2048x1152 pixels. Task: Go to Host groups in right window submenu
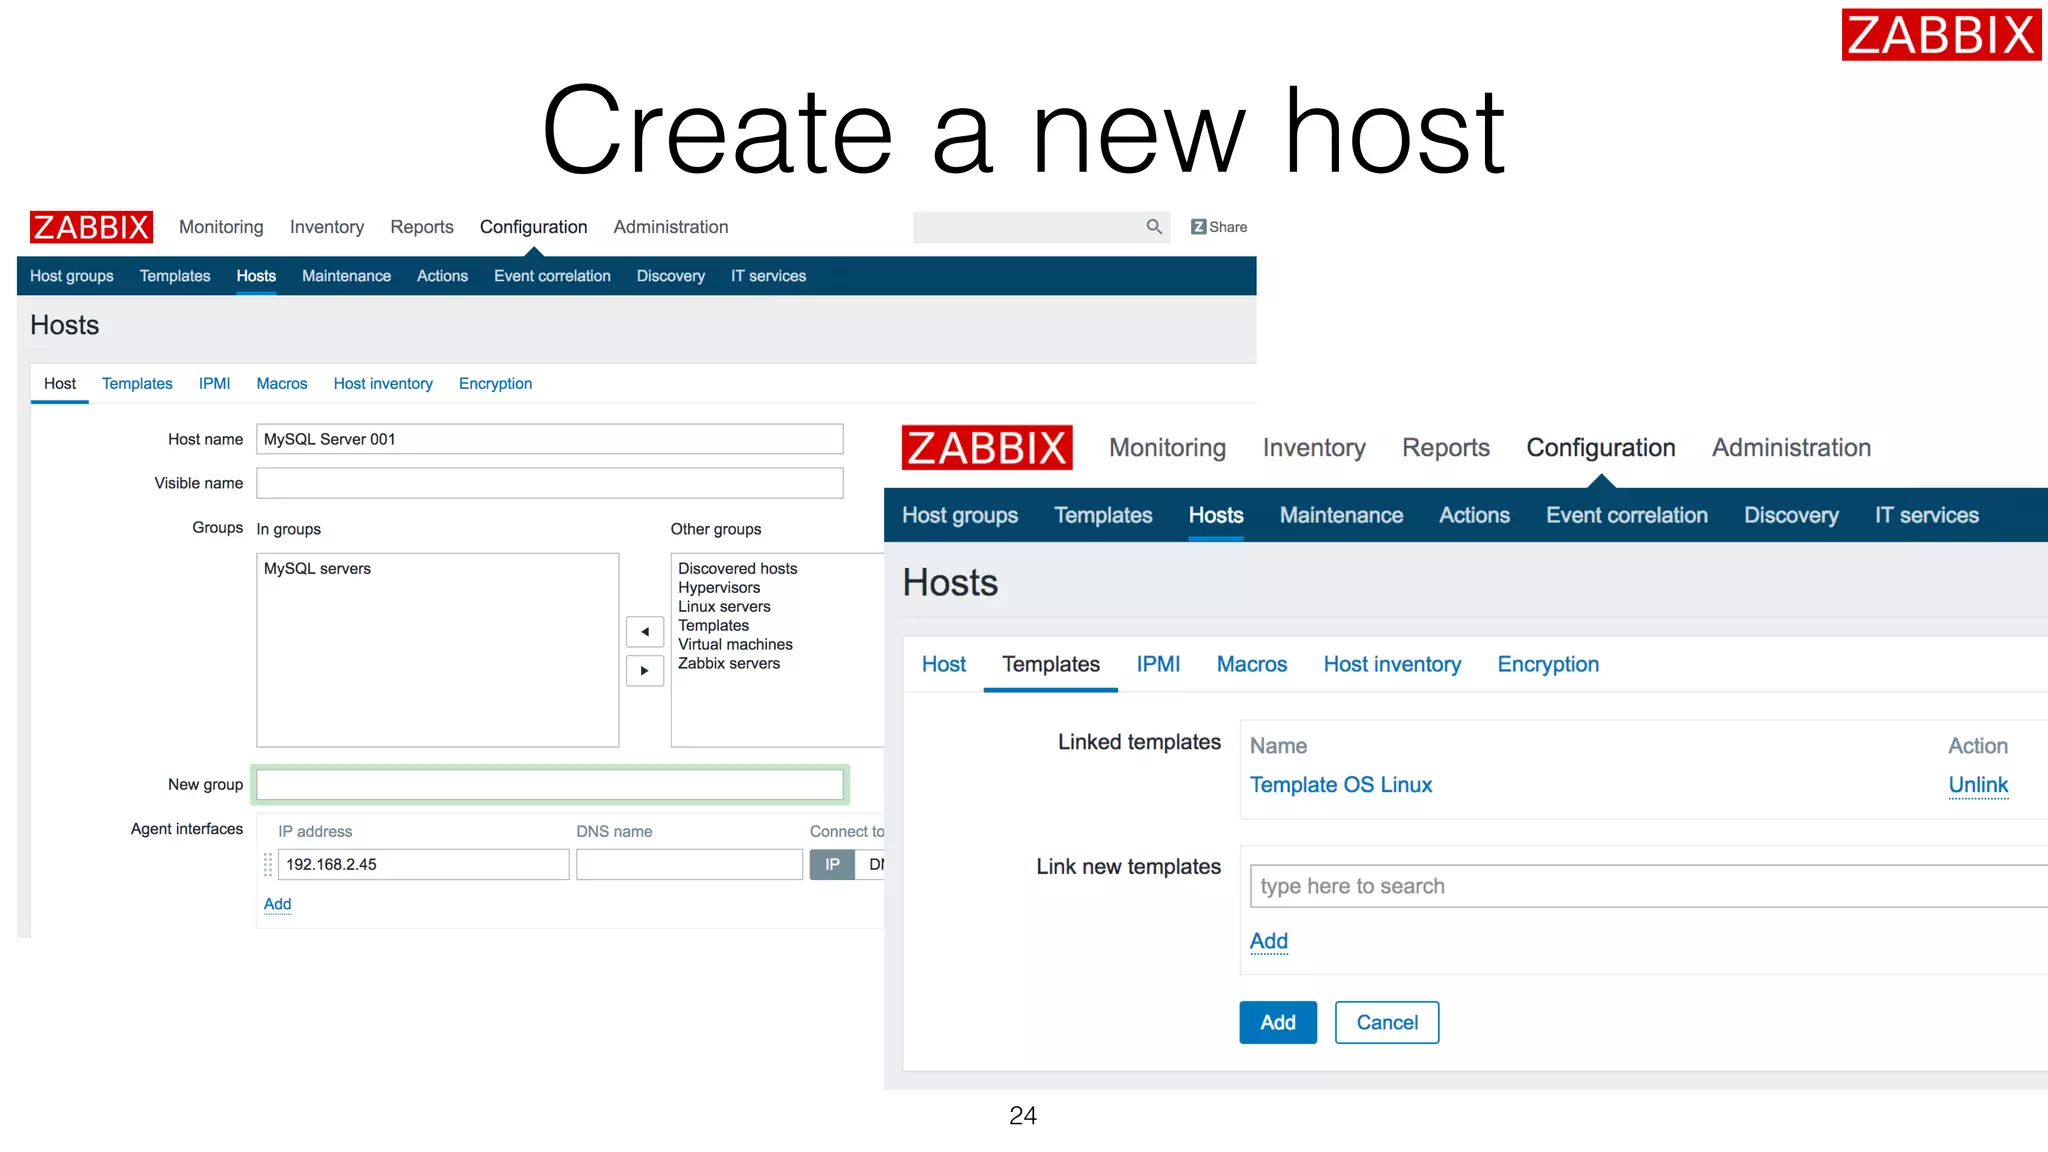[960, 515]
